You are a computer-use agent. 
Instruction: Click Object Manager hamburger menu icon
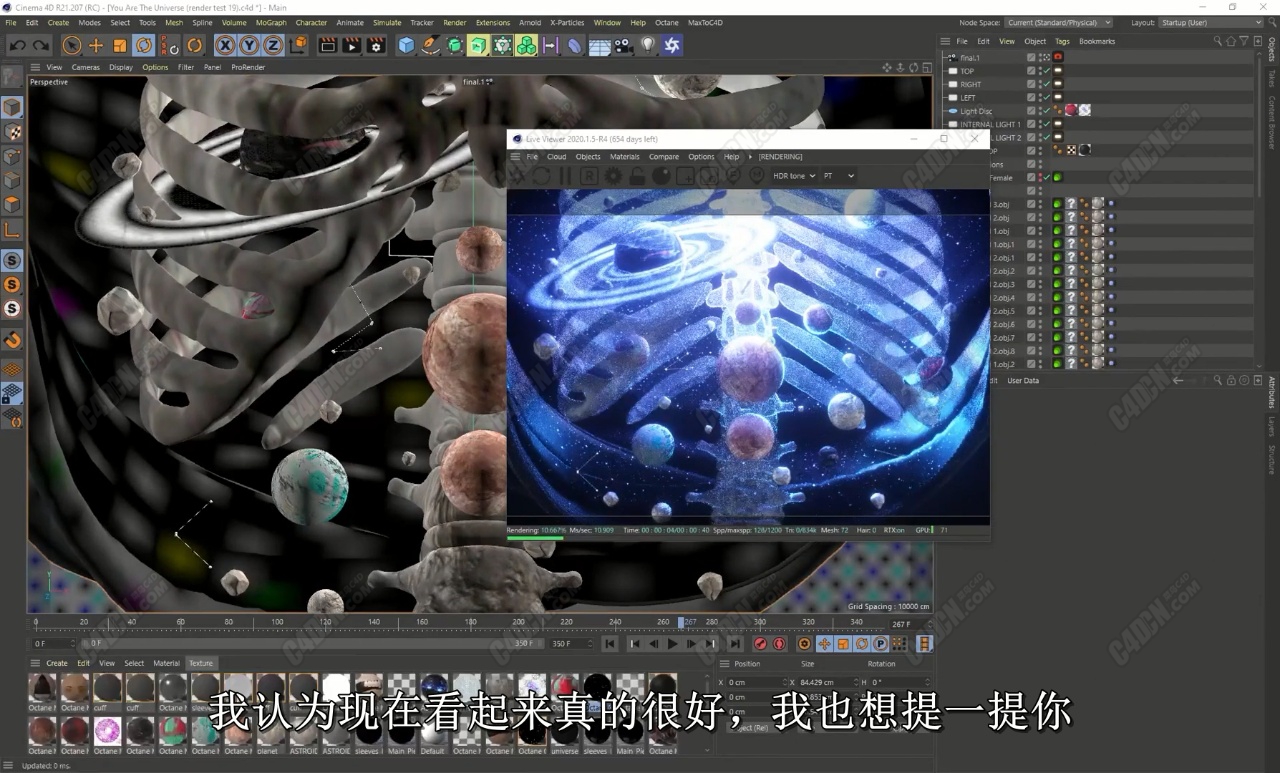946,41
